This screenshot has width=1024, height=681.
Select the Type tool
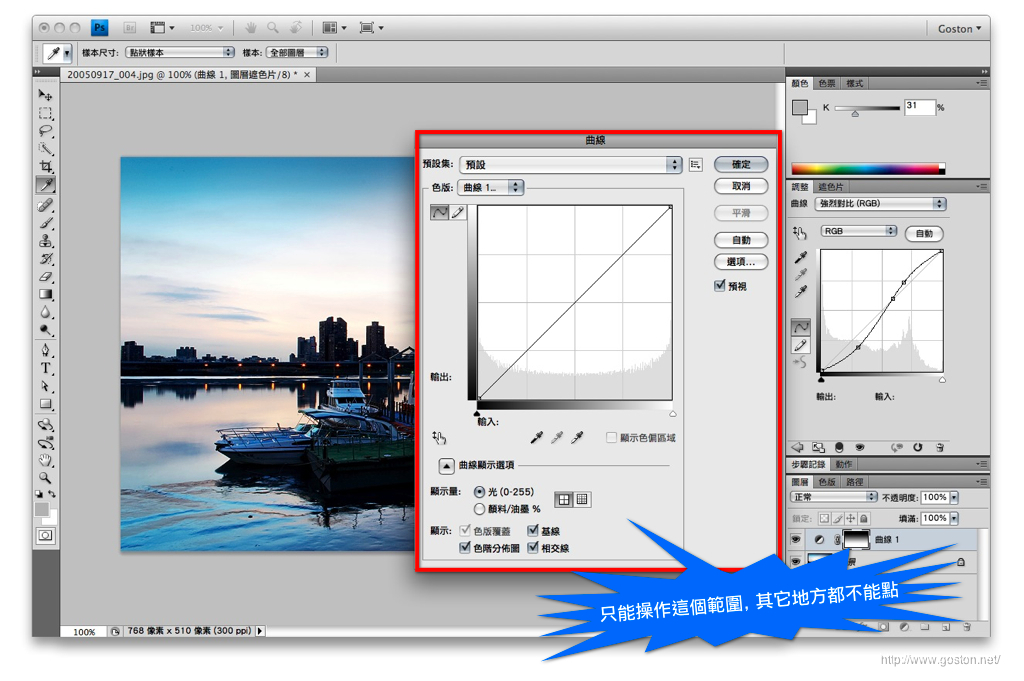pos(46,368)
